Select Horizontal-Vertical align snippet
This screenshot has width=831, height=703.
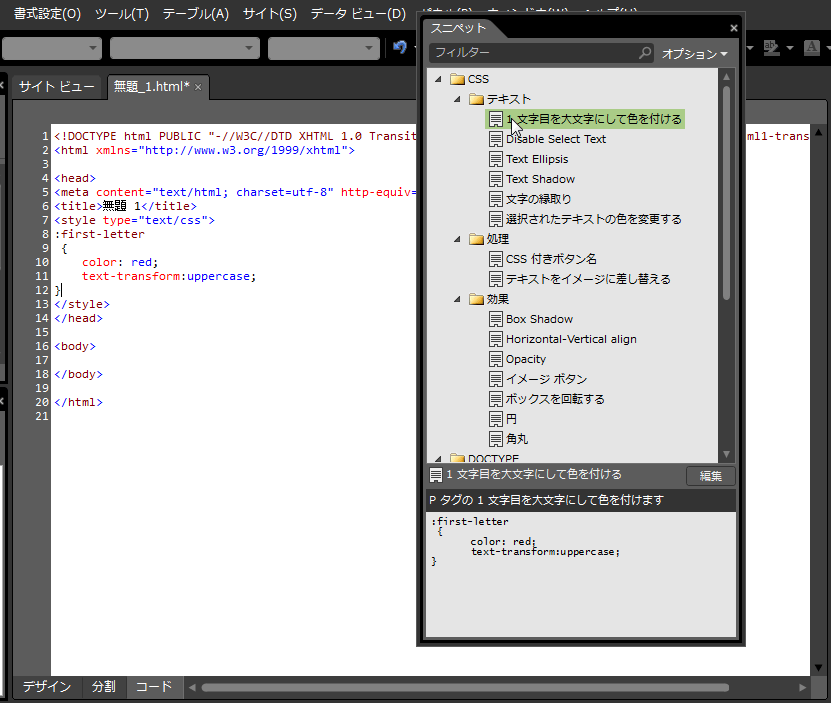pyautogui.click(x=570, y=339)
